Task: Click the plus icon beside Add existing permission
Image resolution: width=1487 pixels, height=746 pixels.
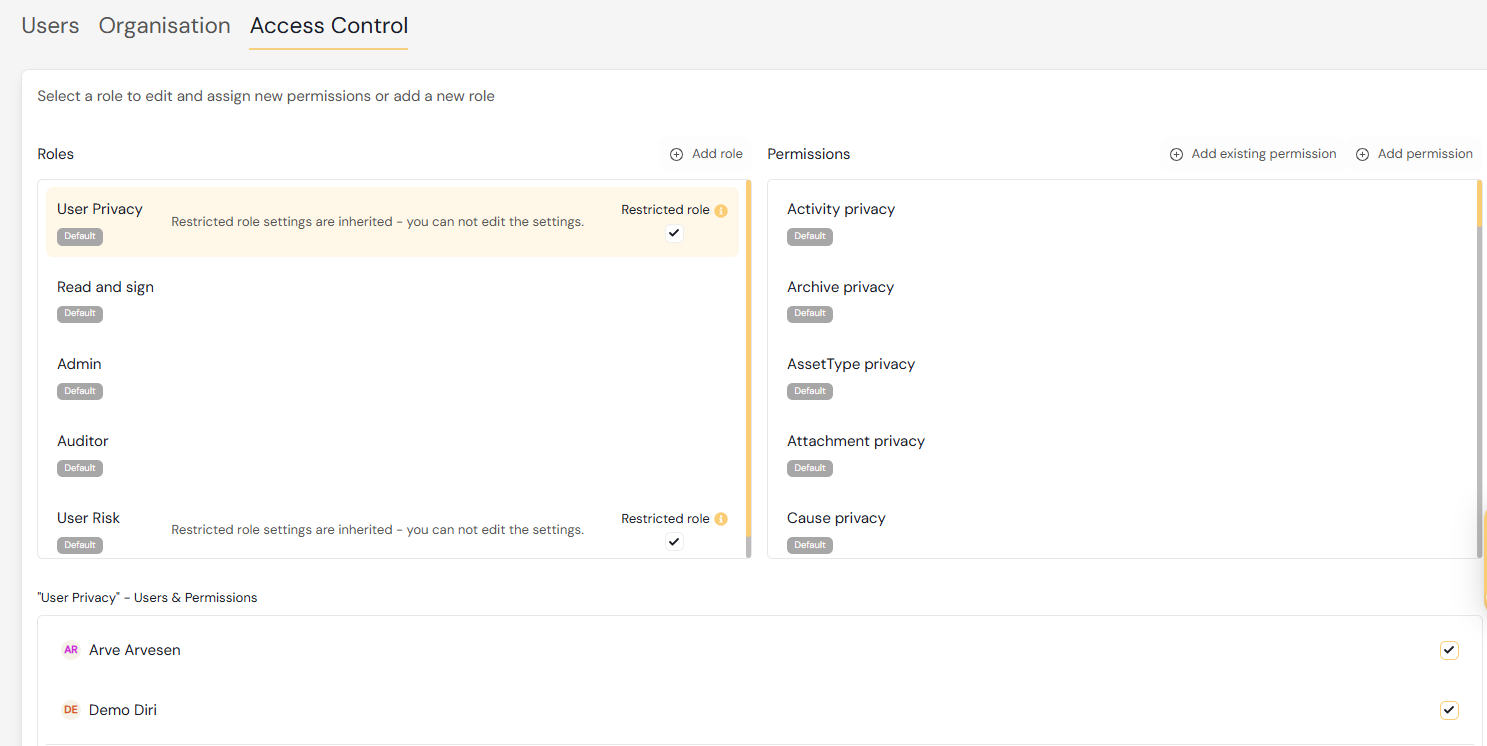Action: (1176, 154)
